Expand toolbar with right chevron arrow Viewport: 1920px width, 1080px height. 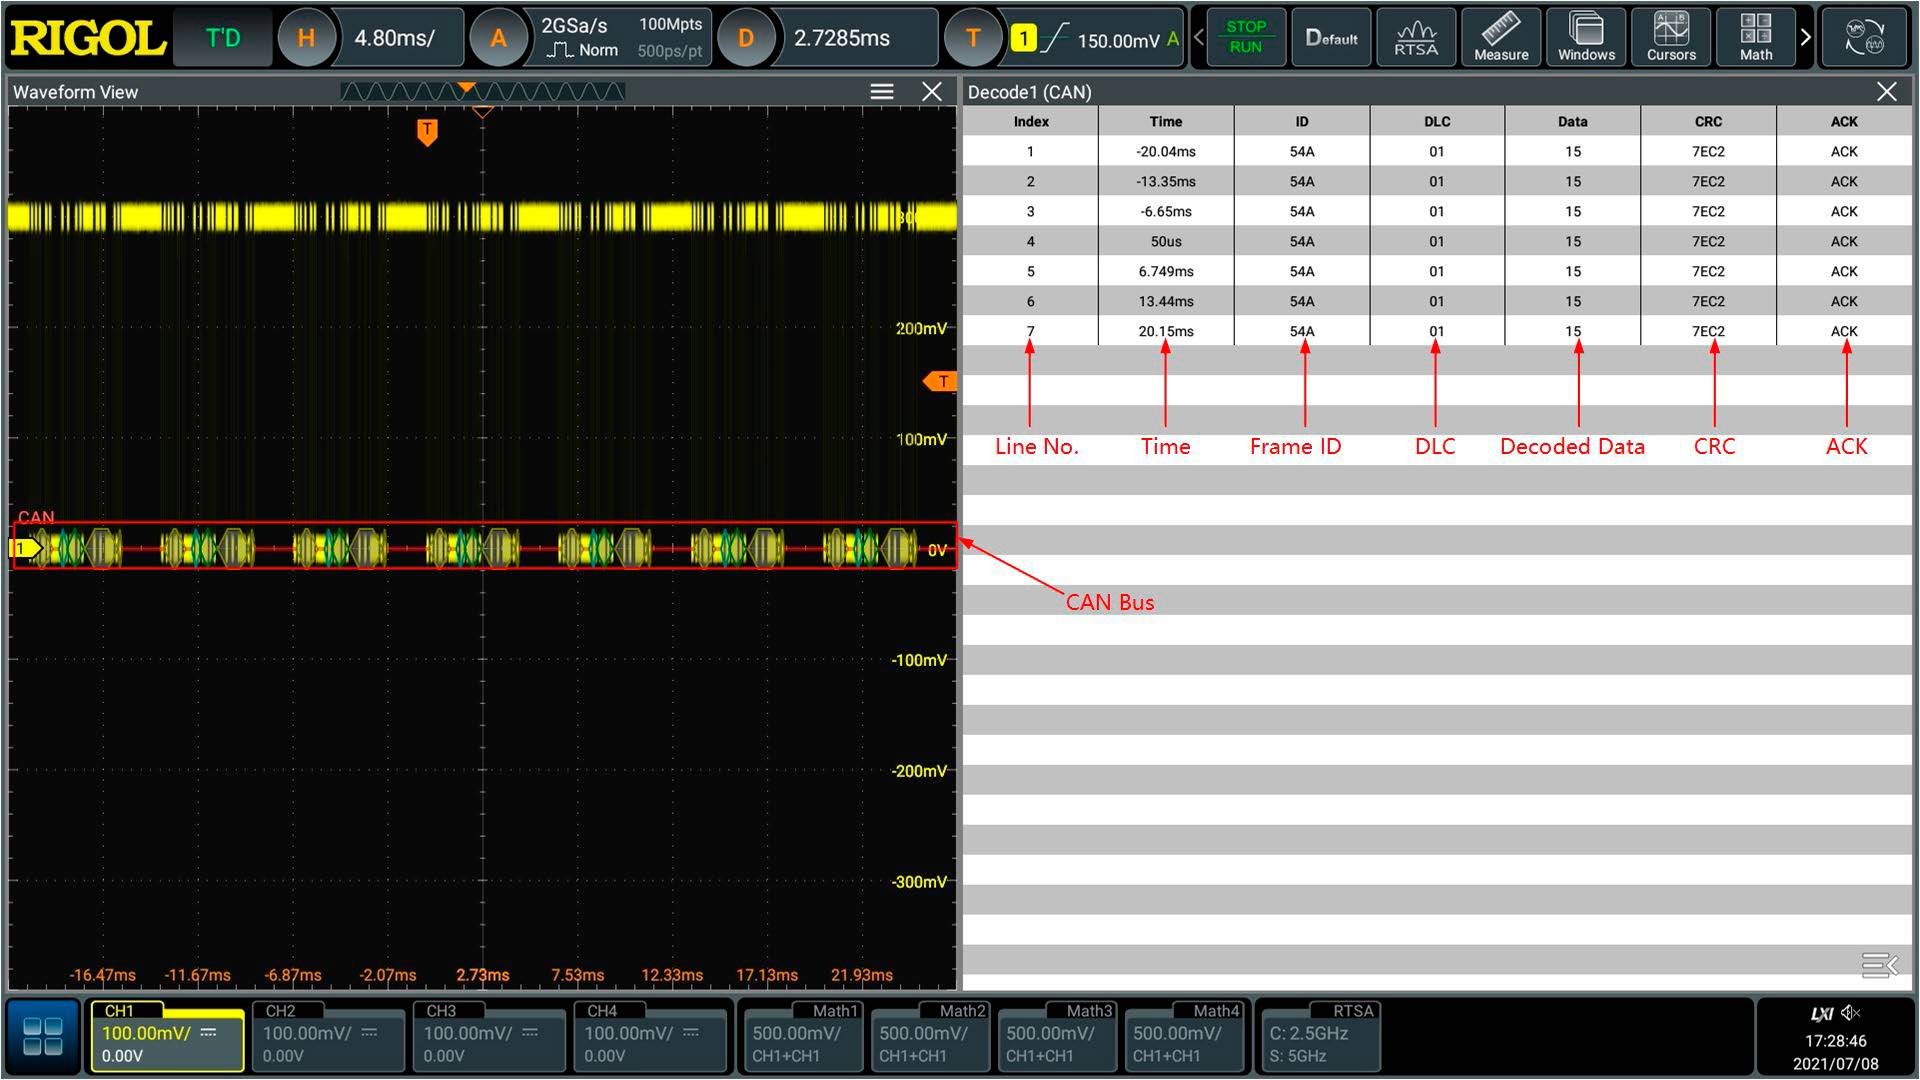coord(1805,38)
